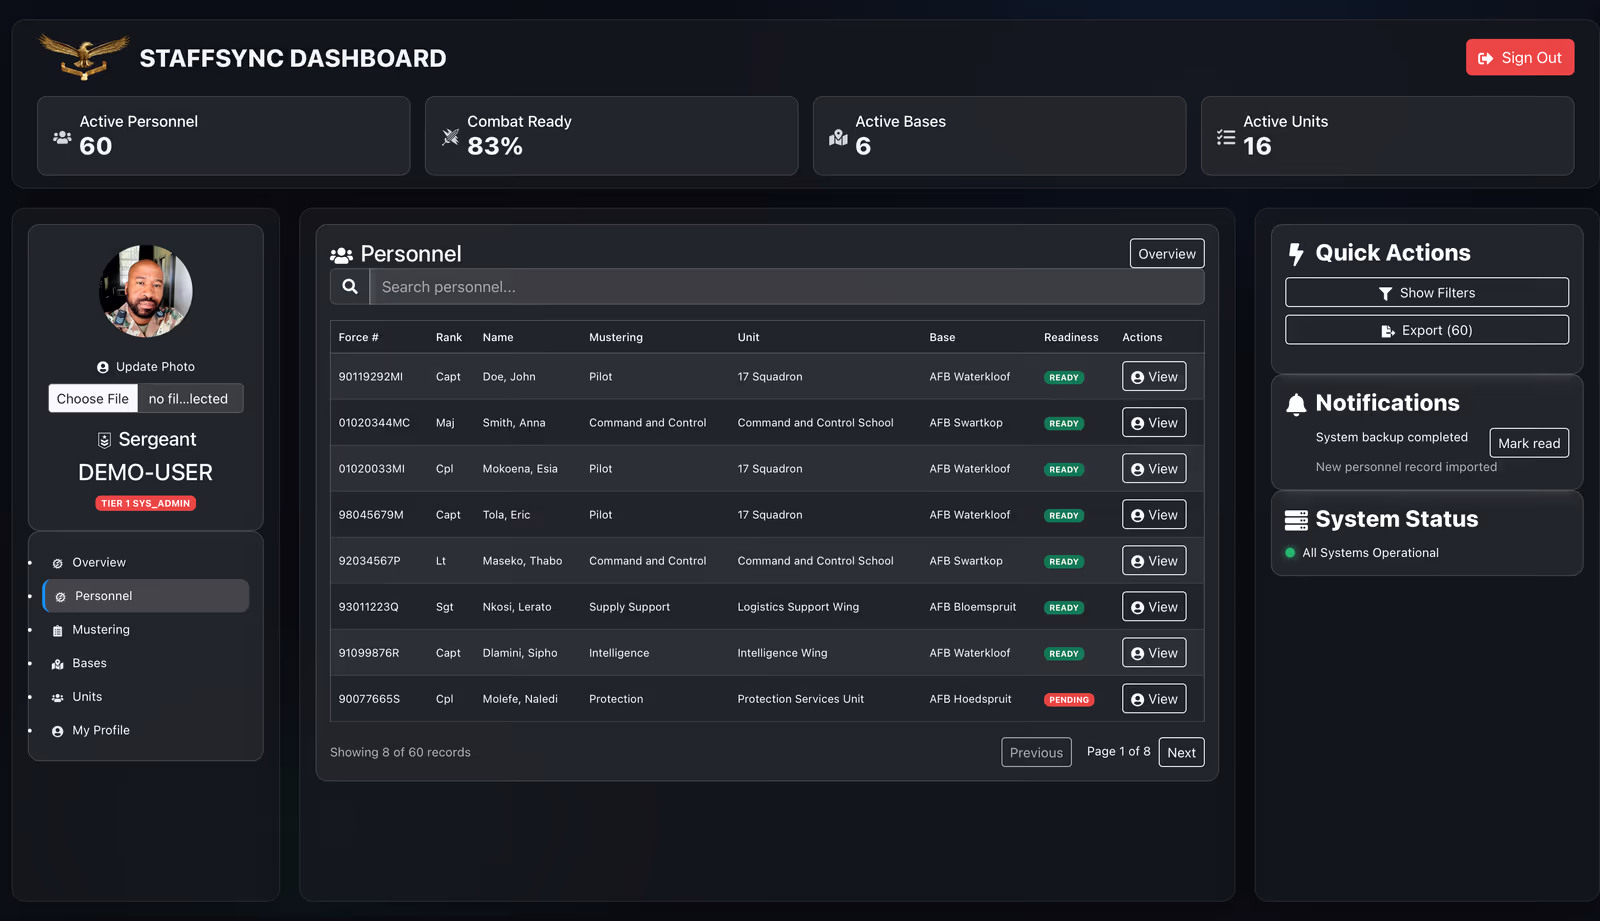Click the Mustering column header
Viewport: 1600px width, 921px height.
coord(616,338)
